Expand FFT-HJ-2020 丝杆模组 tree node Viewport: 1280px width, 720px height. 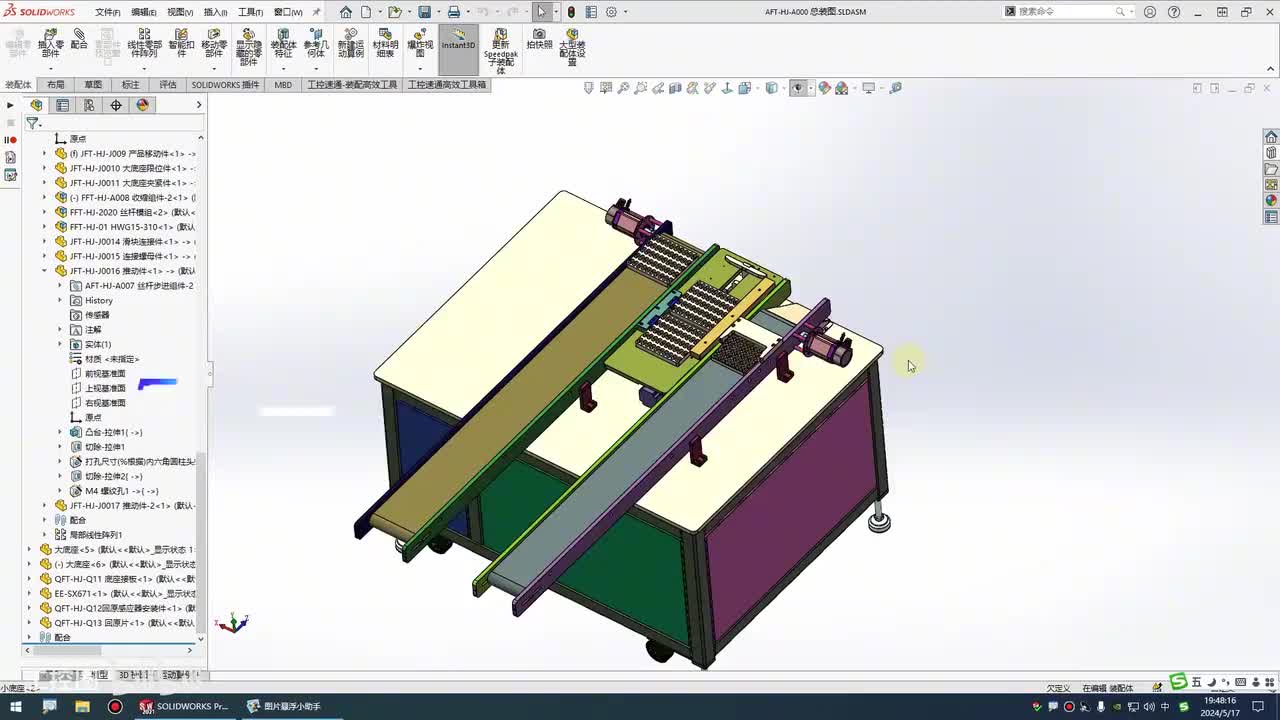coord(44,212)
